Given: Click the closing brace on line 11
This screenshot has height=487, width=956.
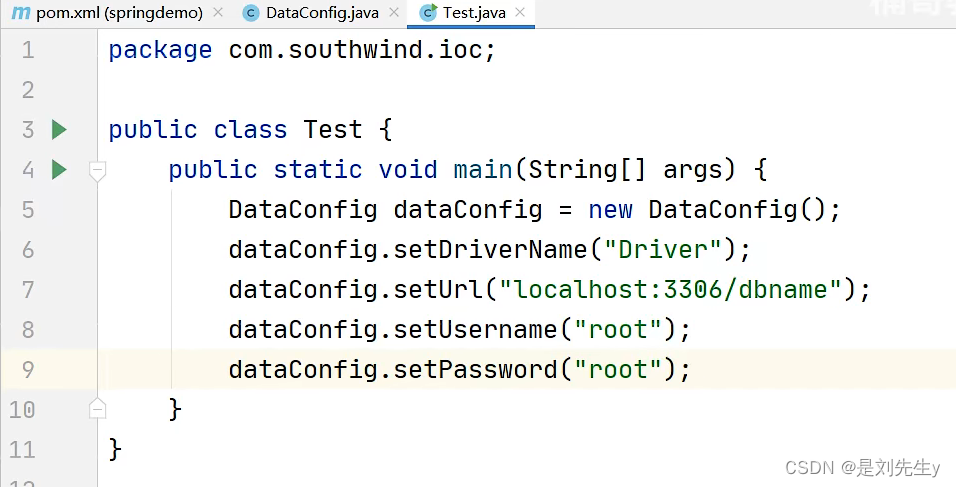Looking at the screenshot, I should tap(115, 450).
